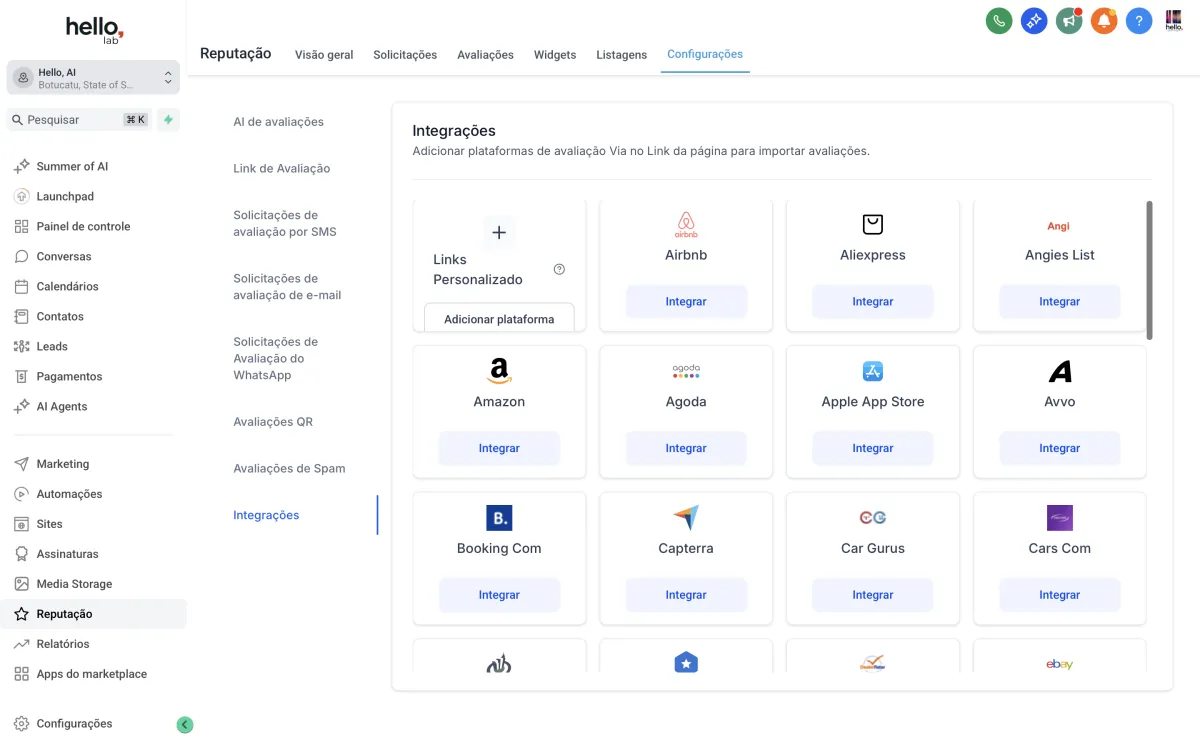Image resolution: width=1200 pixels, height=750 pixels.
Task: Click the Links Personalizado help icon
Action: (559, 269)
